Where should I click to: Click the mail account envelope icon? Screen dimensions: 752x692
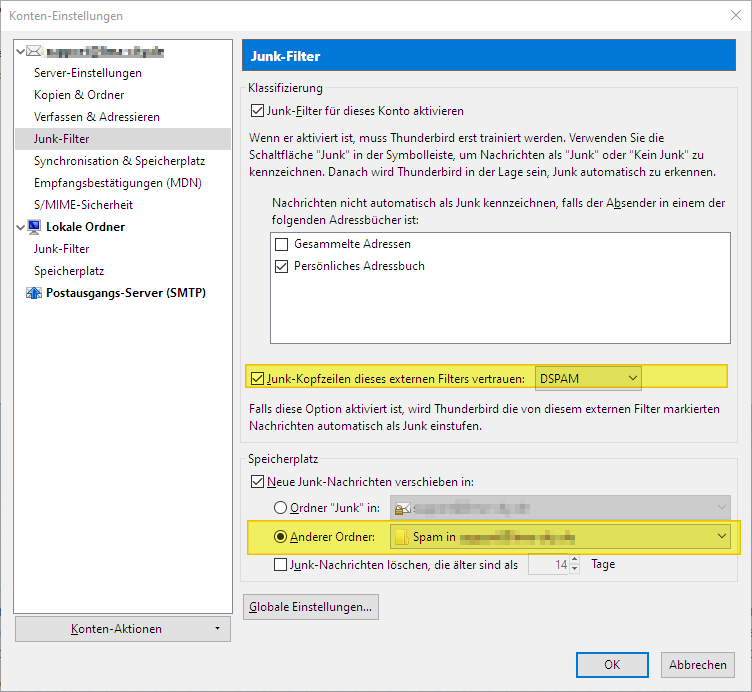[x=34, y=51]
